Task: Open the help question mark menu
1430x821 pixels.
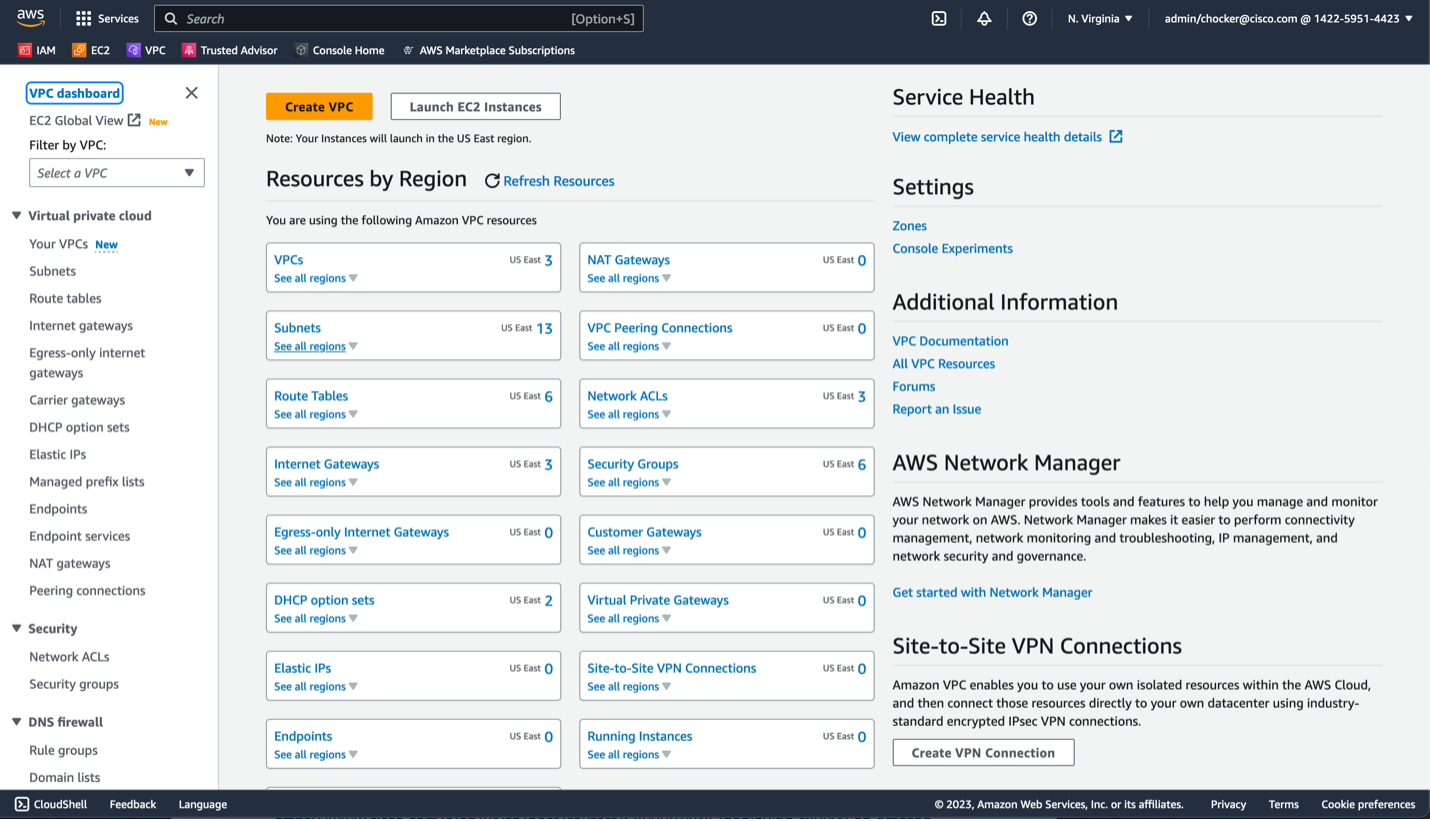Action: point(1029,18)
